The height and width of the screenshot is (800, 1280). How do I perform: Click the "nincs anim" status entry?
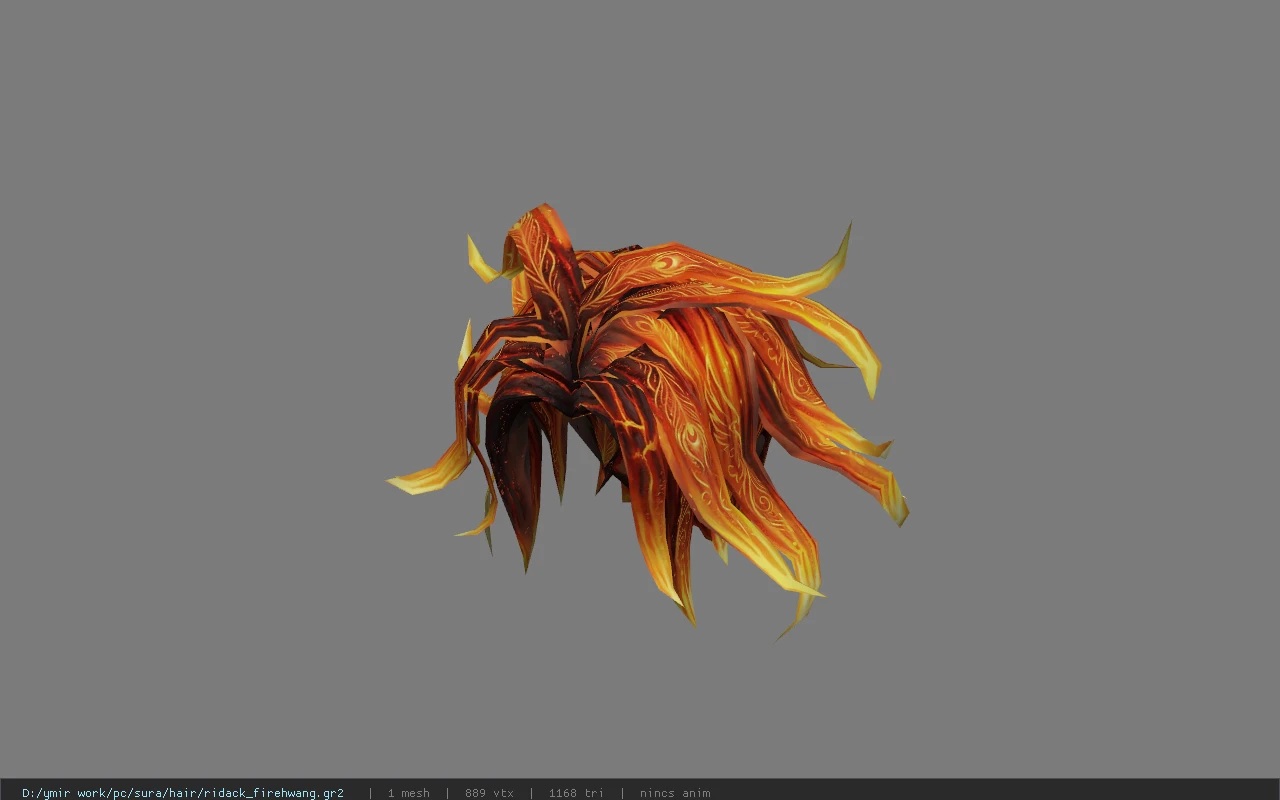(675, 793)
